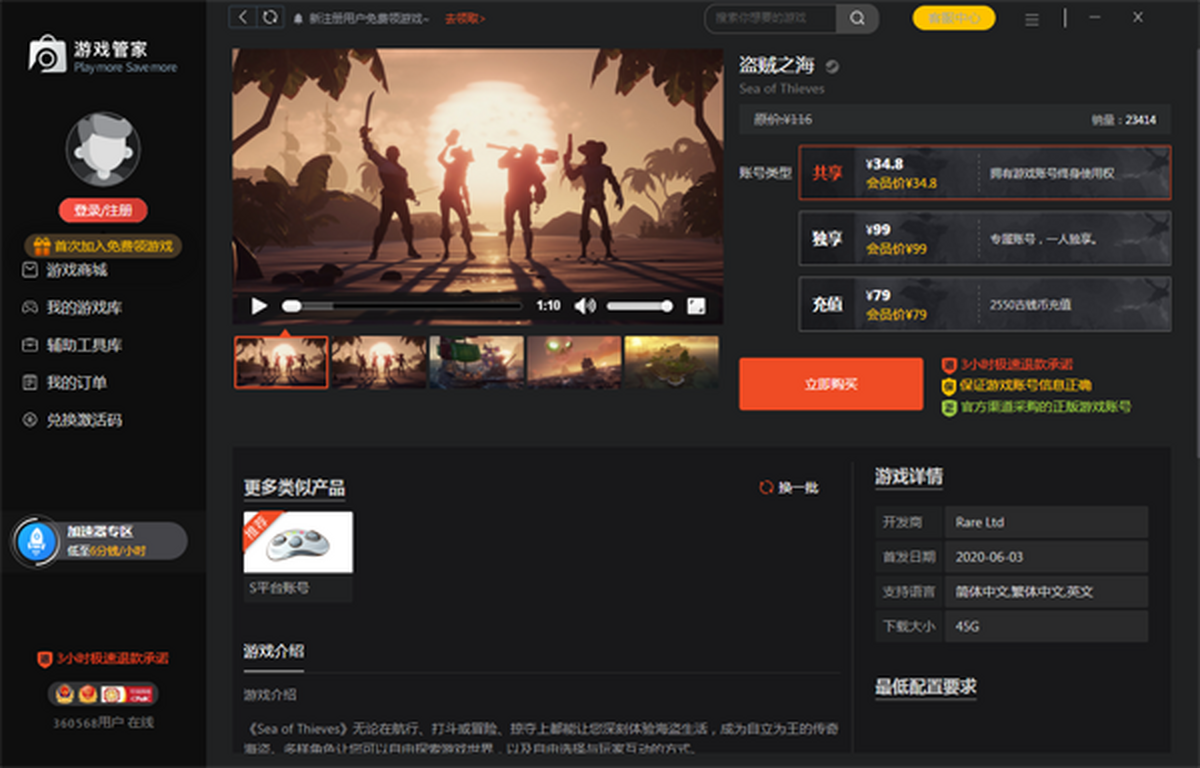Click the 换一批 refresh link
This screenshot has width=1200, height=768.
click(x=789, y=488)
